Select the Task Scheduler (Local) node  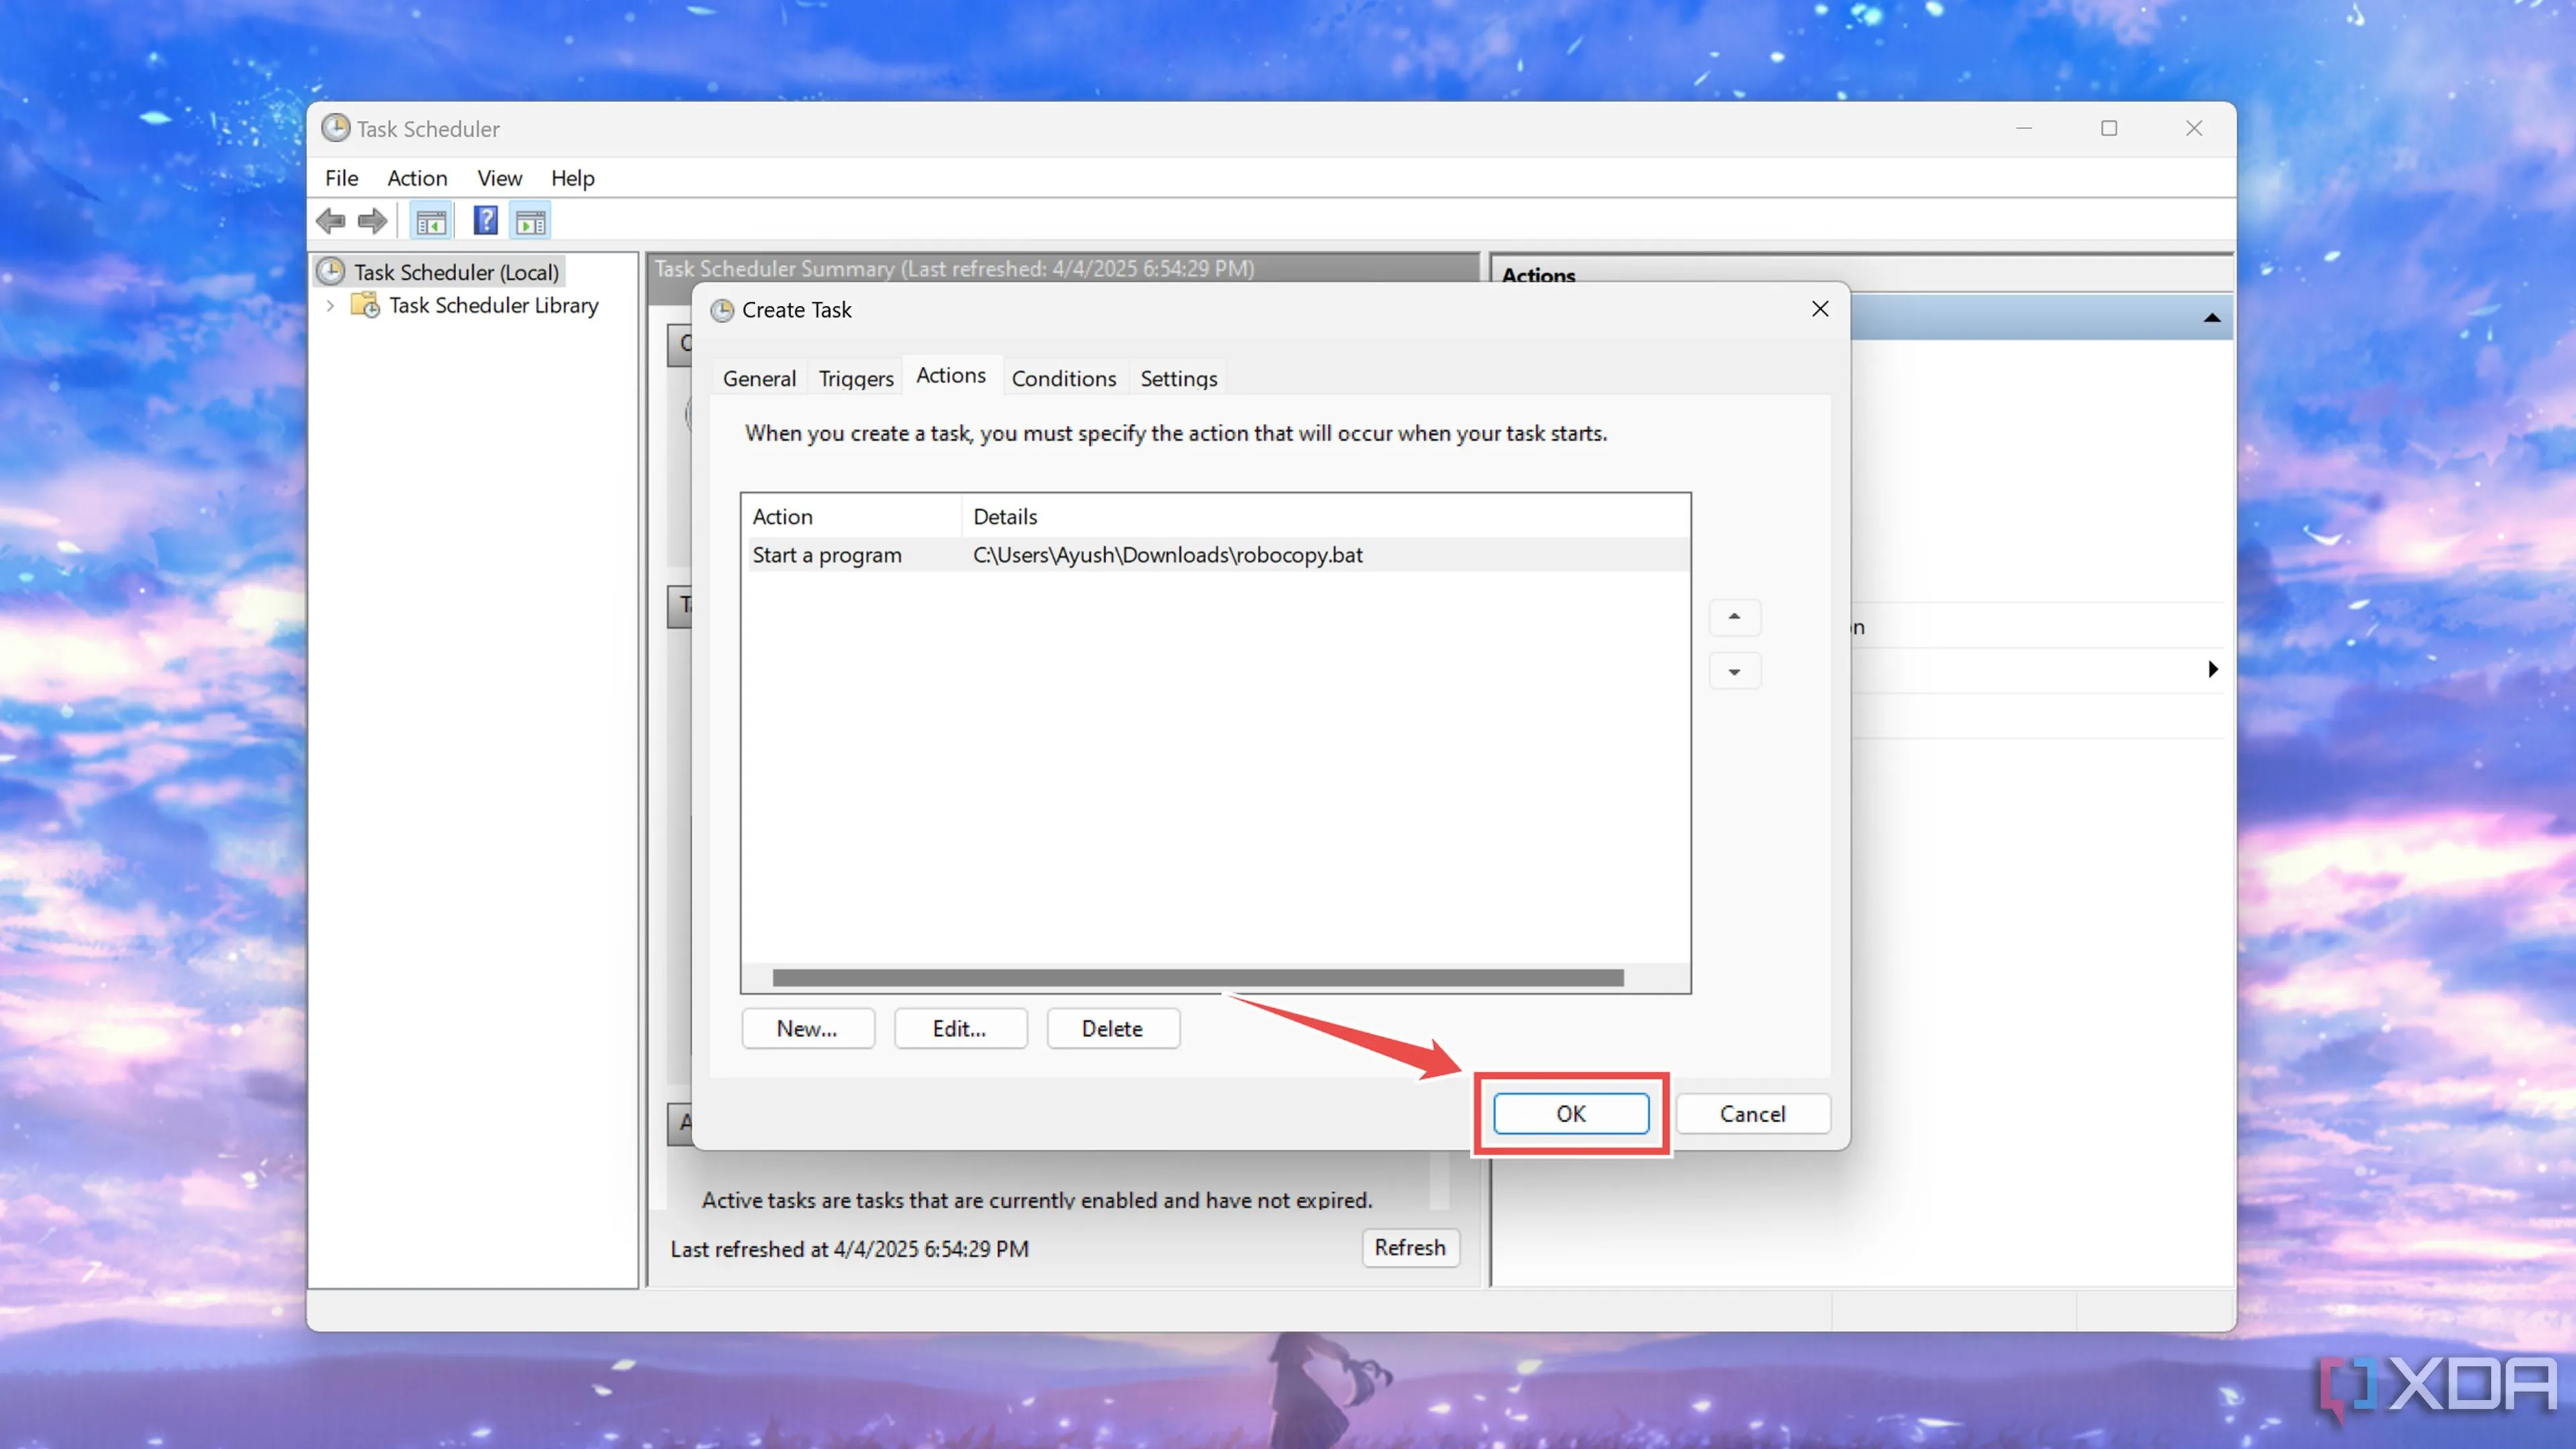(x=456, y=272)
